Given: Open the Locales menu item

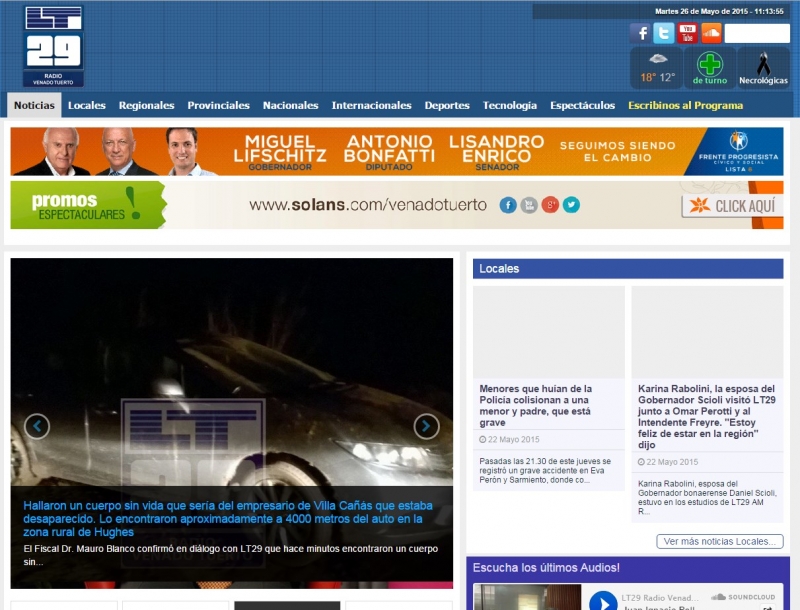Looking at the screenshot, I should tap(87, 106).
